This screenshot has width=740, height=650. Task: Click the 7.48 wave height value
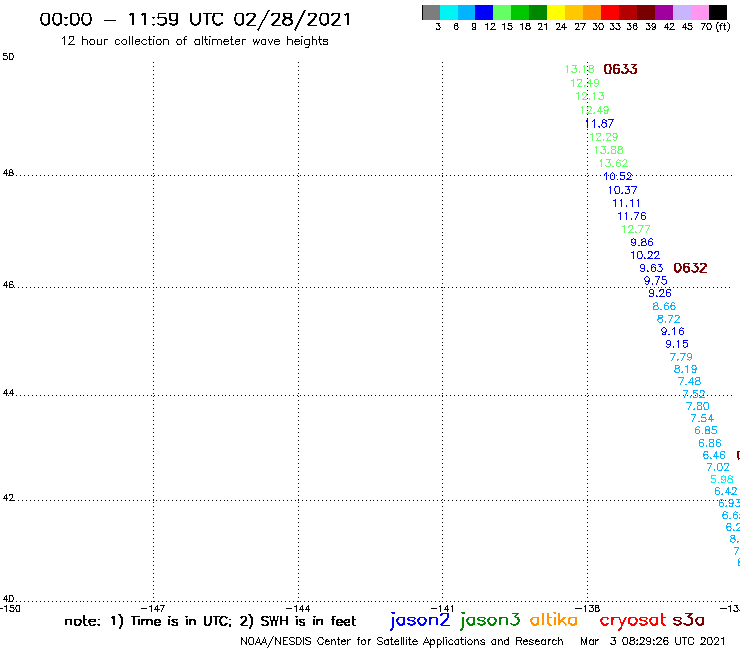coord(690,381)
